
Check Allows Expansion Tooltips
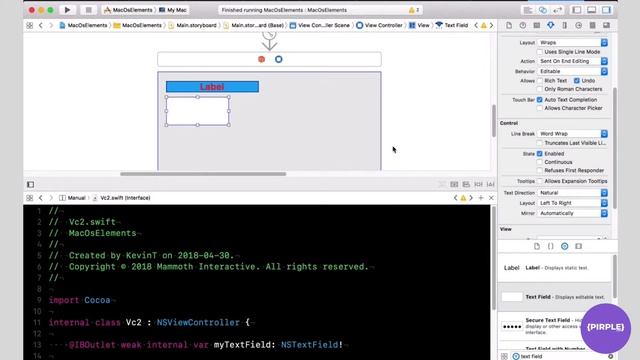point(540,181)
